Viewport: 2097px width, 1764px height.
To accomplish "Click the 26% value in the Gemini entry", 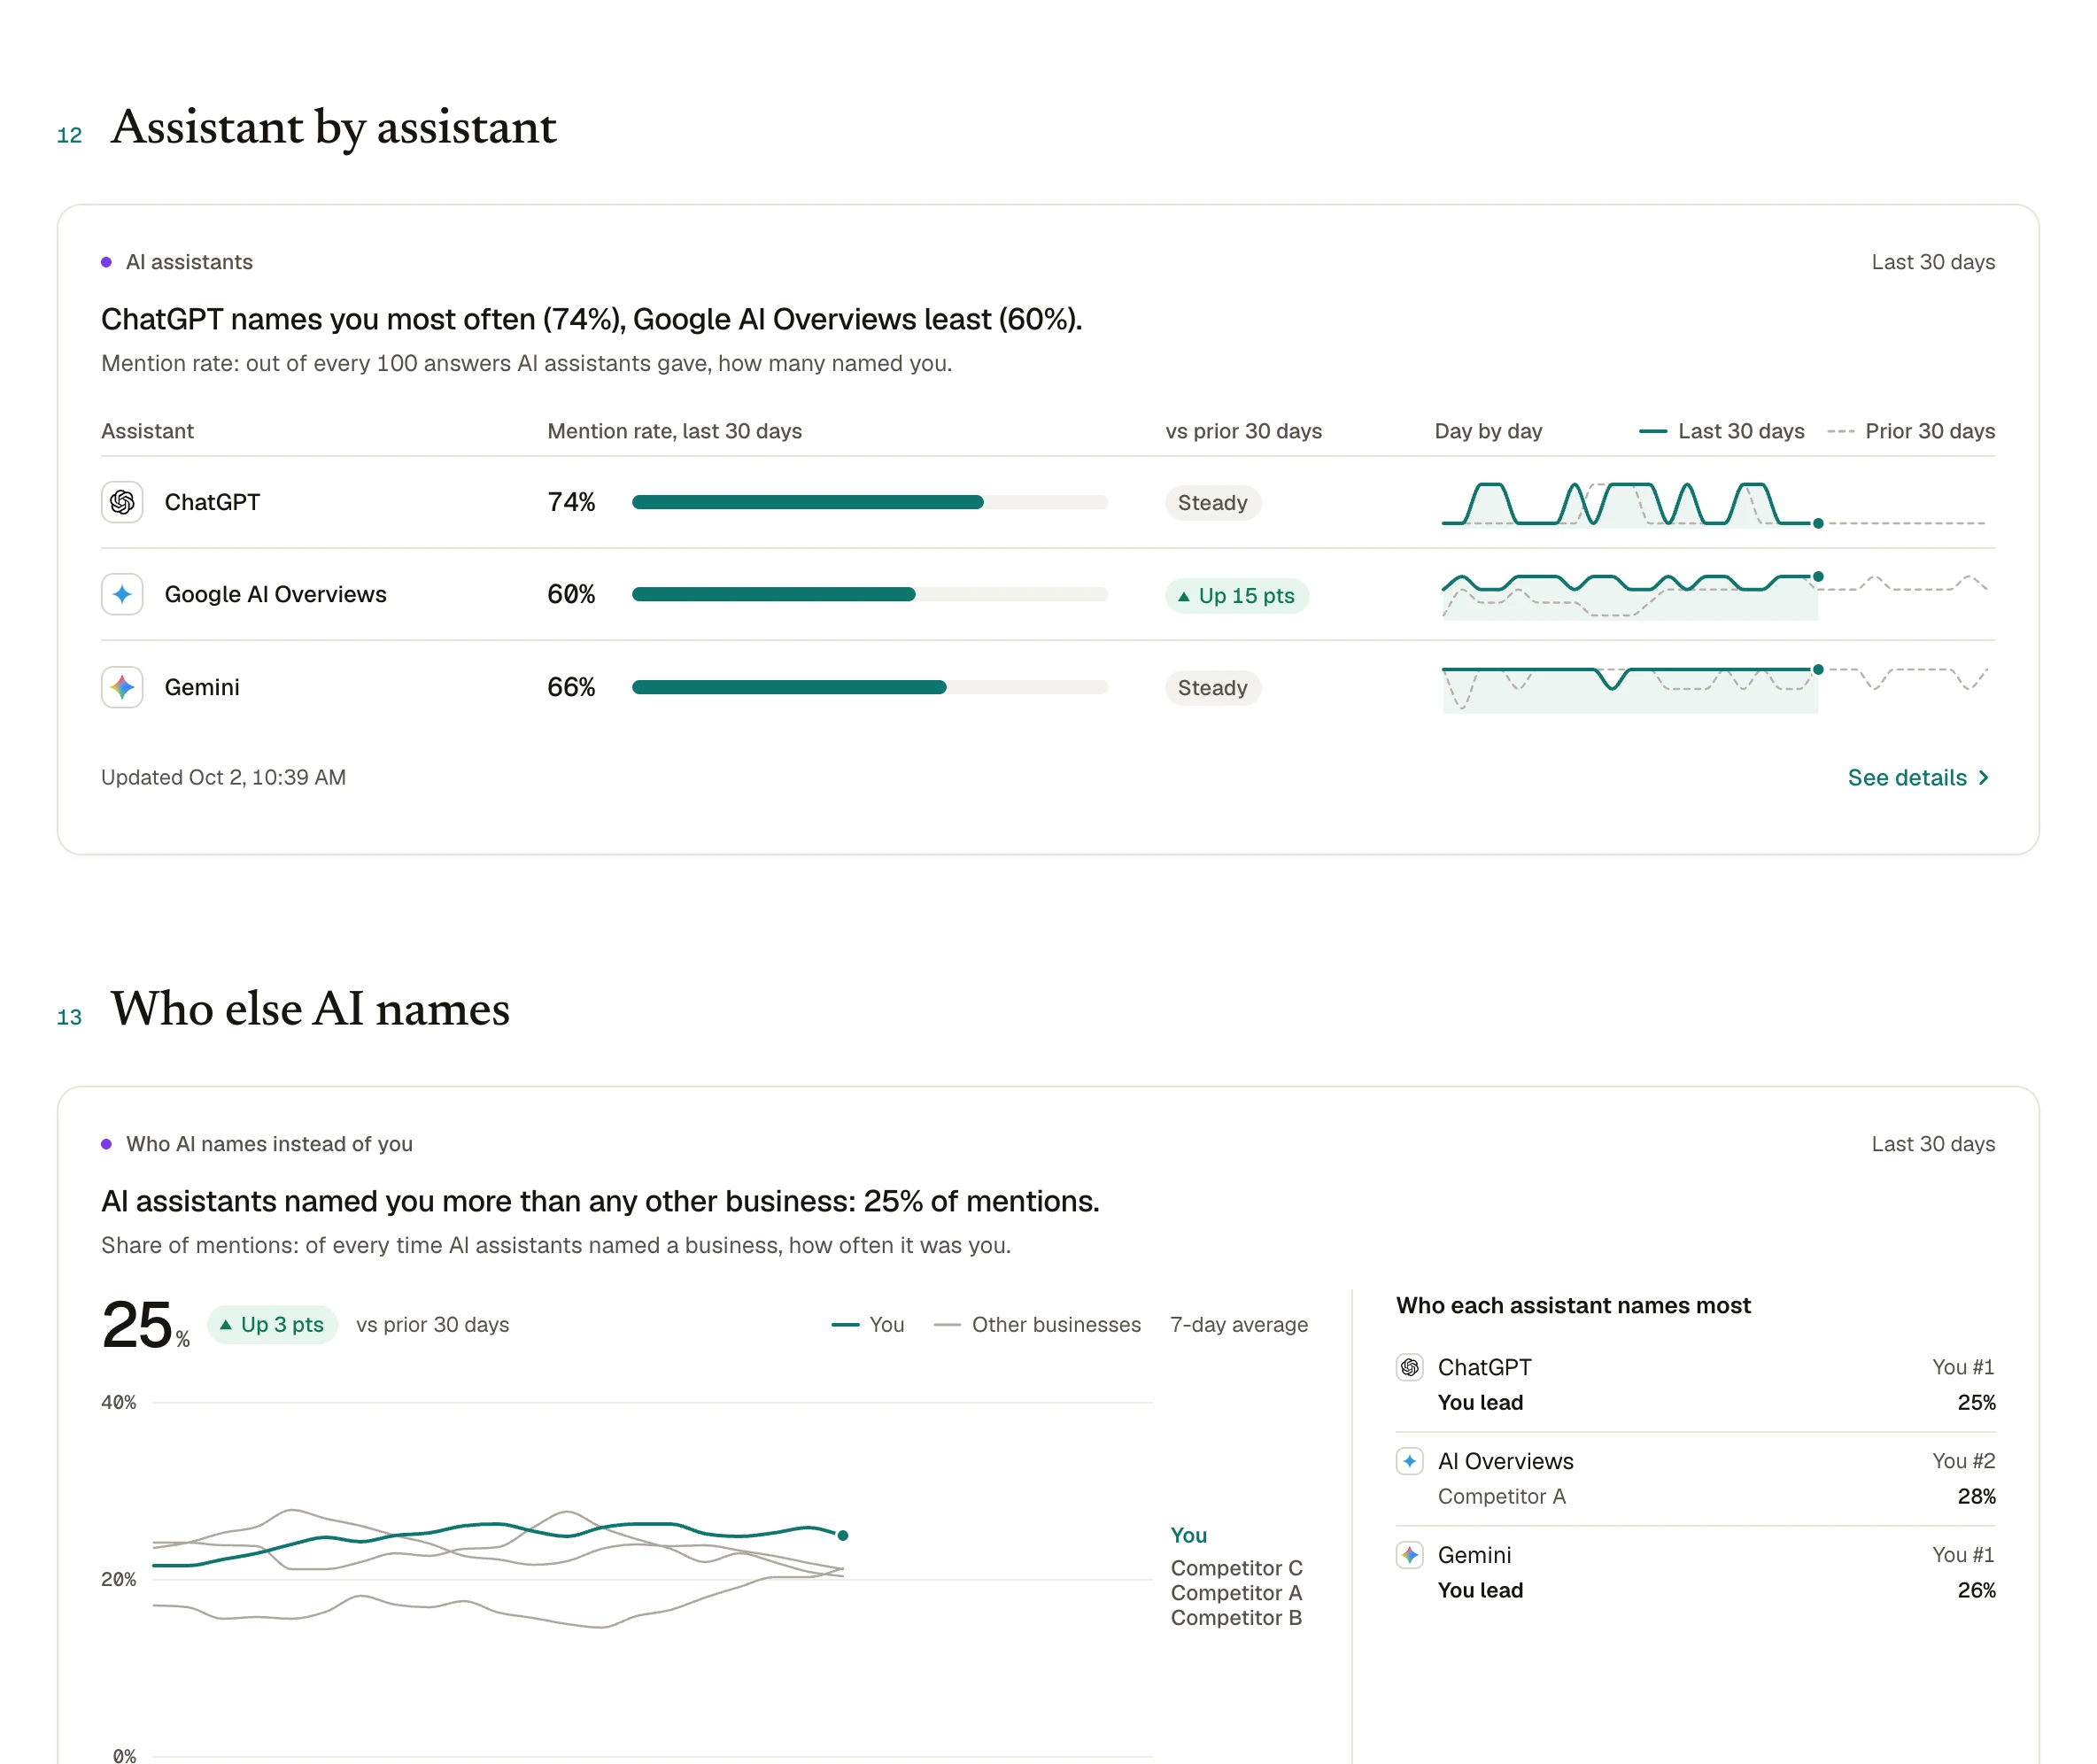I will coord(1976,1590).
